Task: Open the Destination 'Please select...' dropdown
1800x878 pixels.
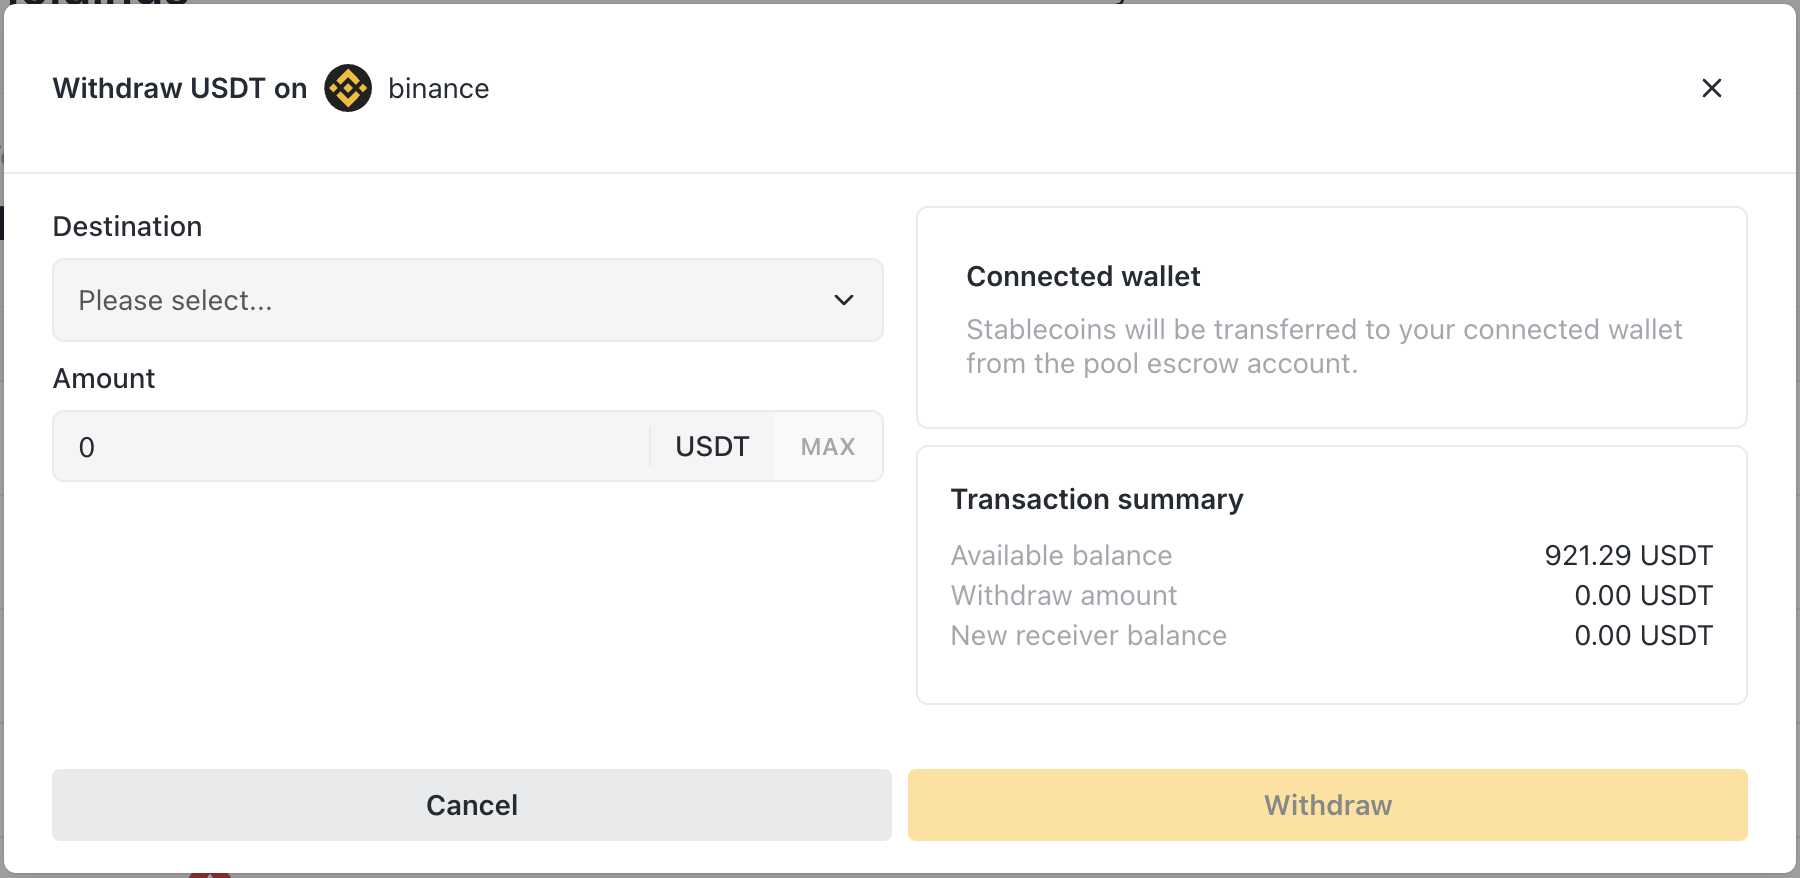Action: point(467,300)
